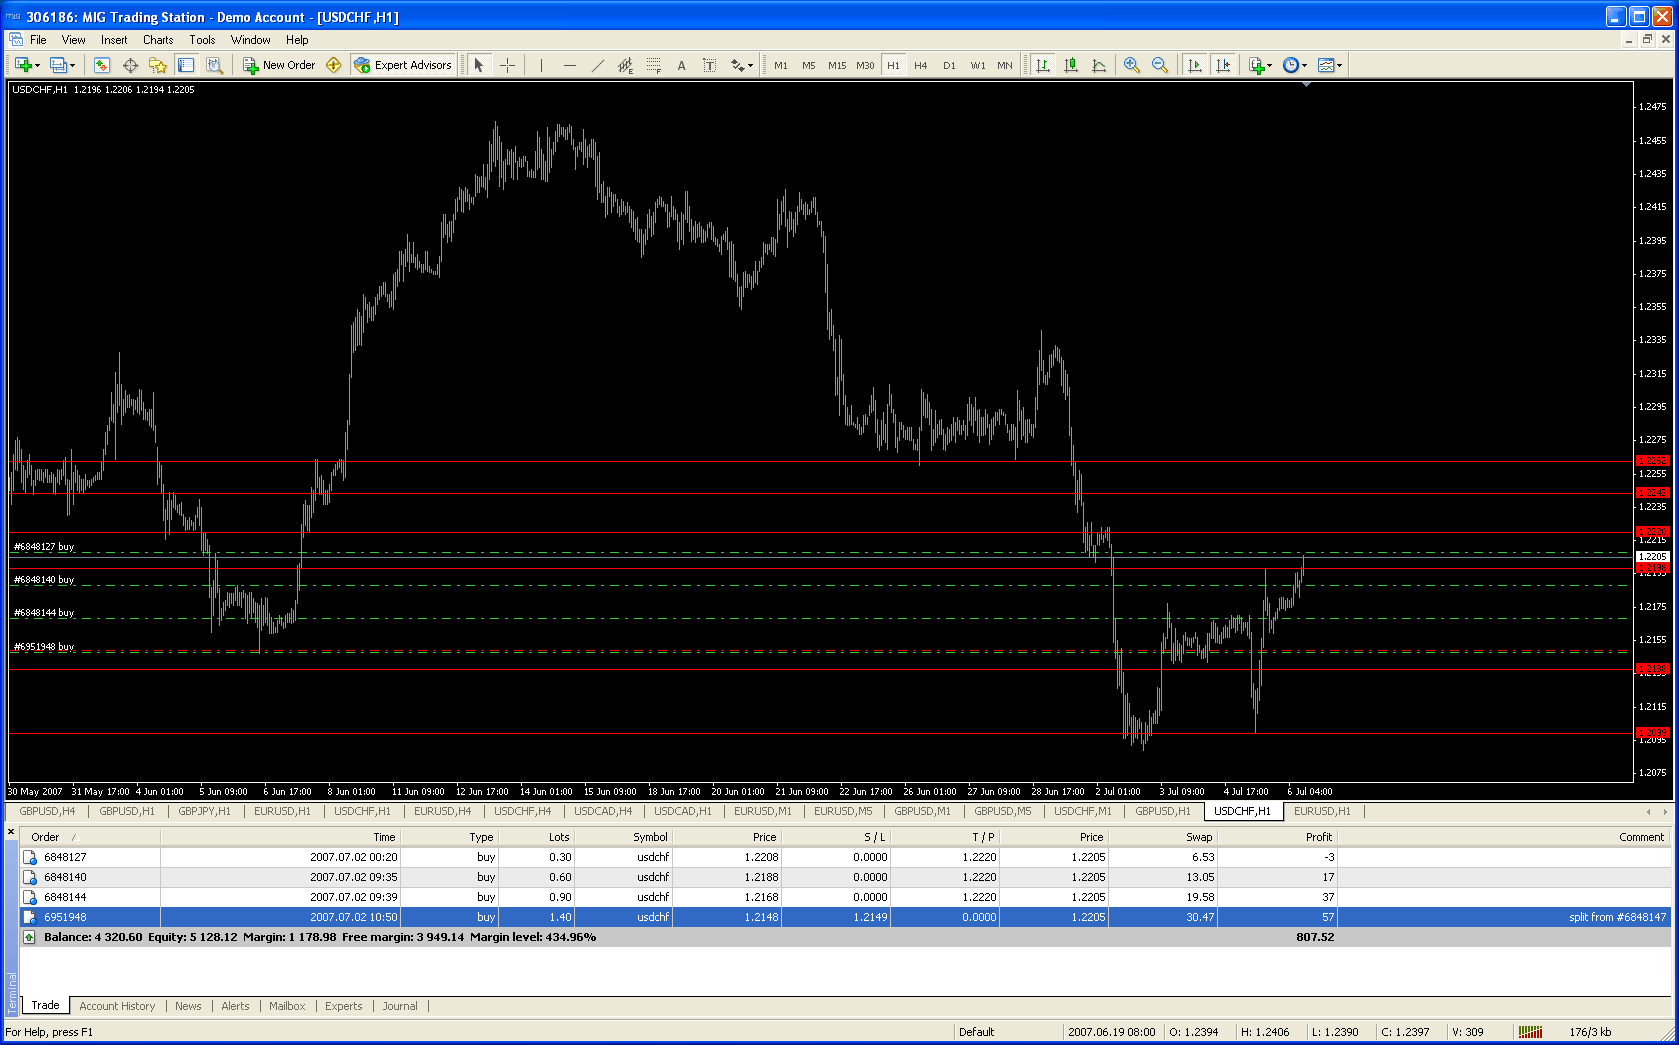Toggle the Terminal window icon
The width and height of the screenshot is (1679, 1045).
[186, 65]
